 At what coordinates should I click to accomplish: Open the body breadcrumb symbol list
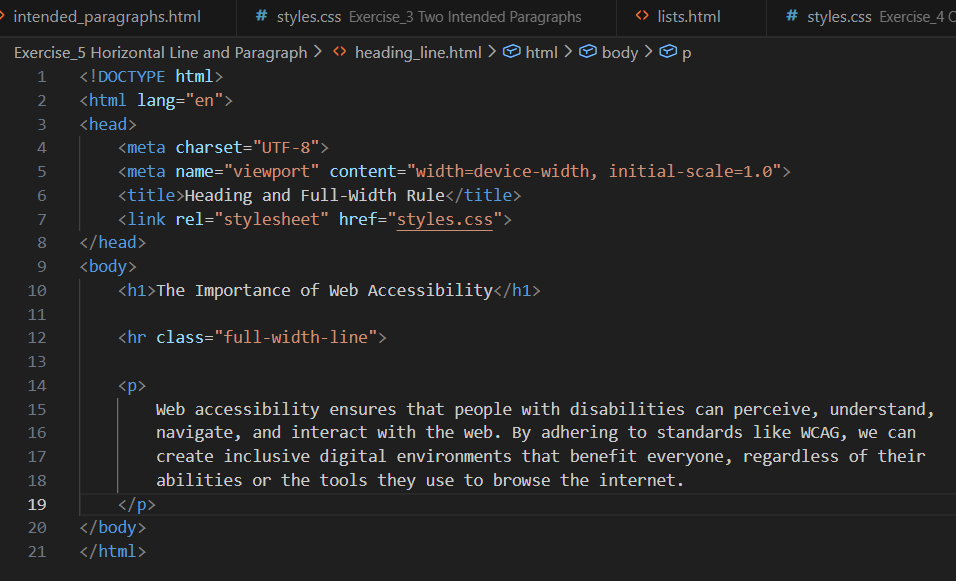[x=619, y=53]
